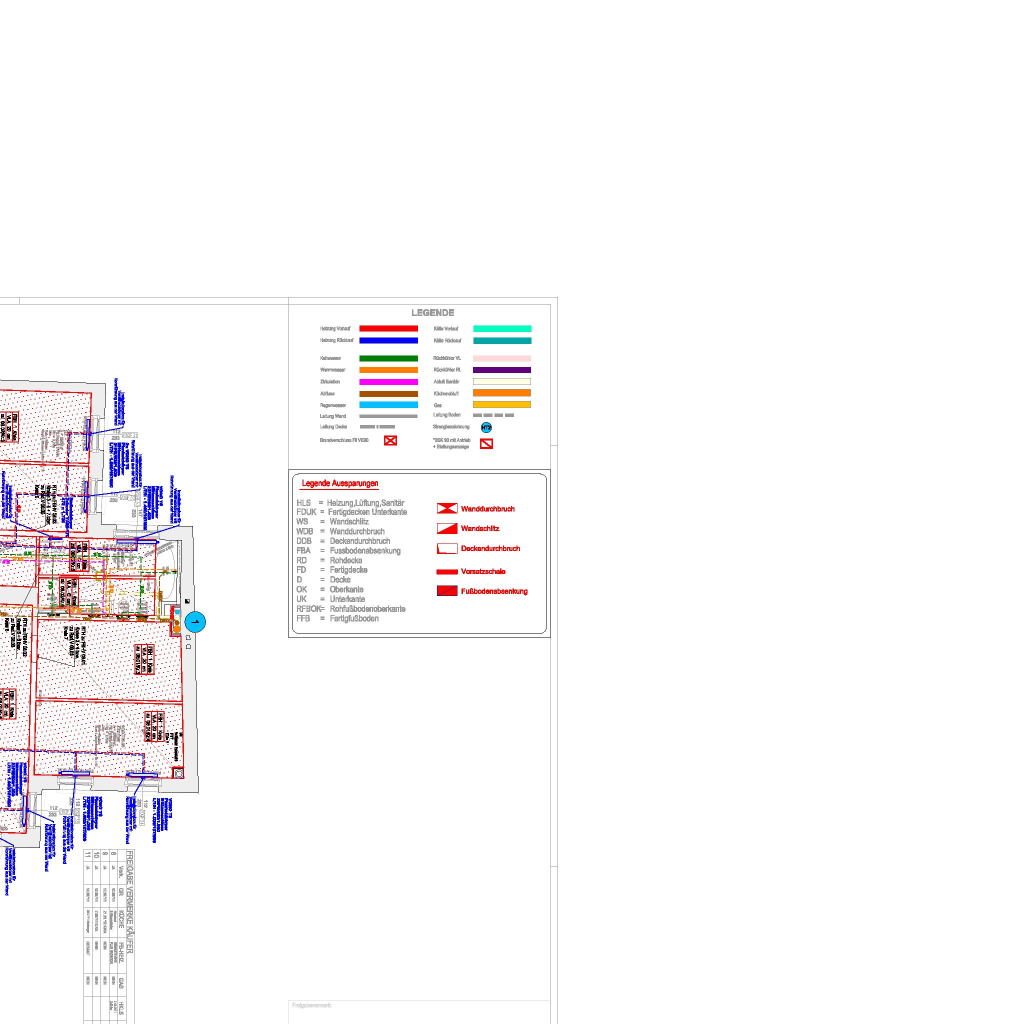Image resolution: width=1024 pixels, height=1024 pixels.
Task: Click the Legende Aussparungen underlined title
Action: (340, 484)
